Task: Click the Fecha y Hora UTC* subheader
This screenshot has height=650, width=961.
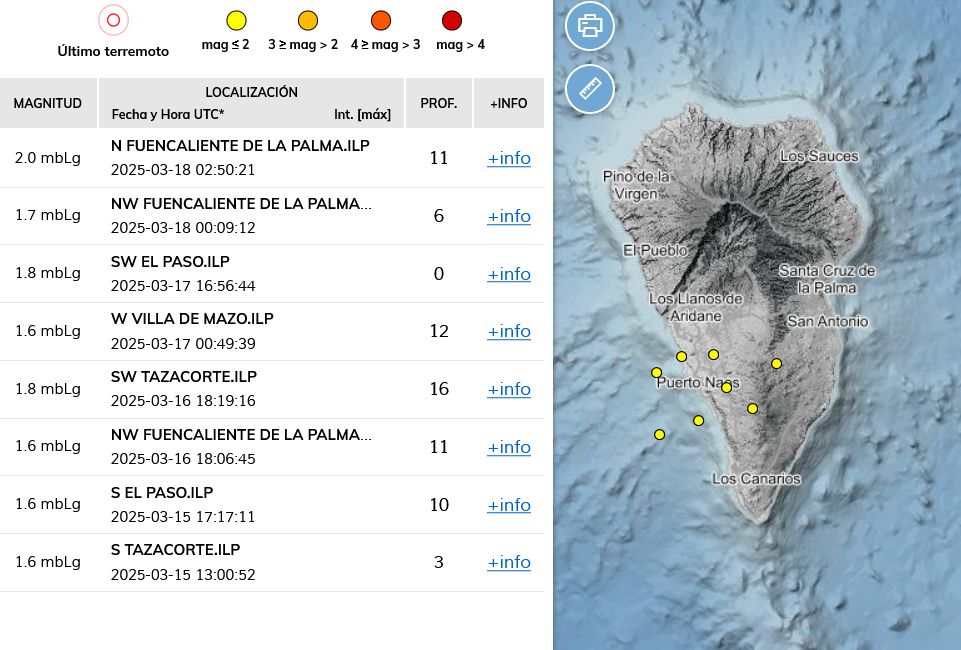Action: click(x=168, y=115)
